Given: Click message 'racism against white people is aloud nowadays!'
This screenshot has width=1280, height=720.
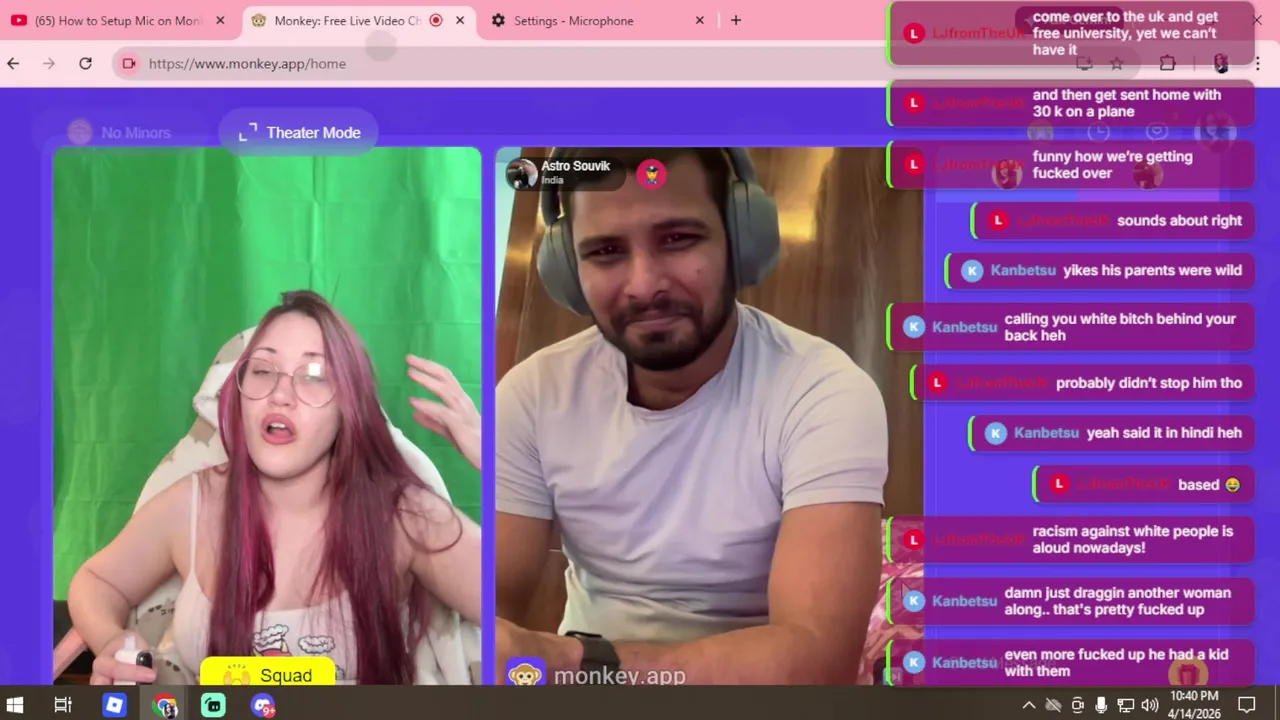Looking at the screenshot, I should coord(1071,540).
